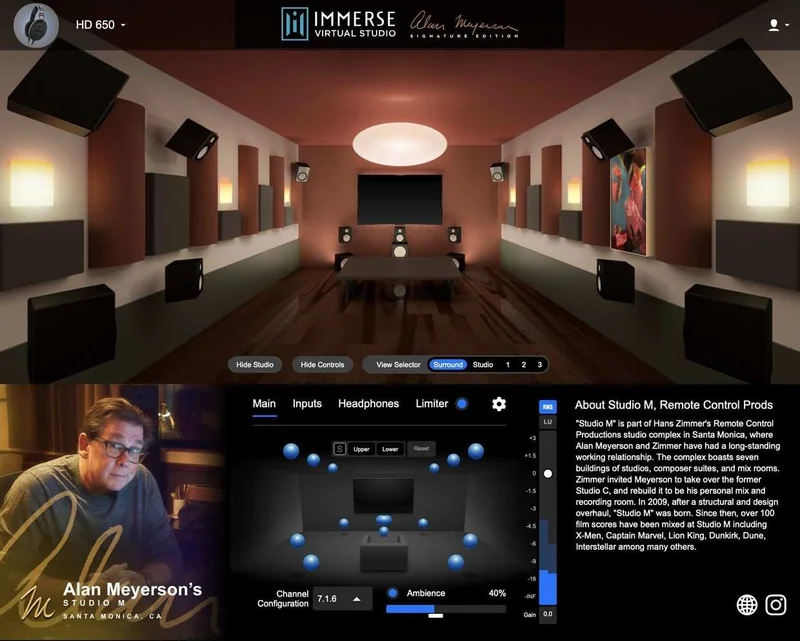The height and width of the screenshot is (641, 800).
Task: Click the level meter bar display
Action: click(548, 518)
